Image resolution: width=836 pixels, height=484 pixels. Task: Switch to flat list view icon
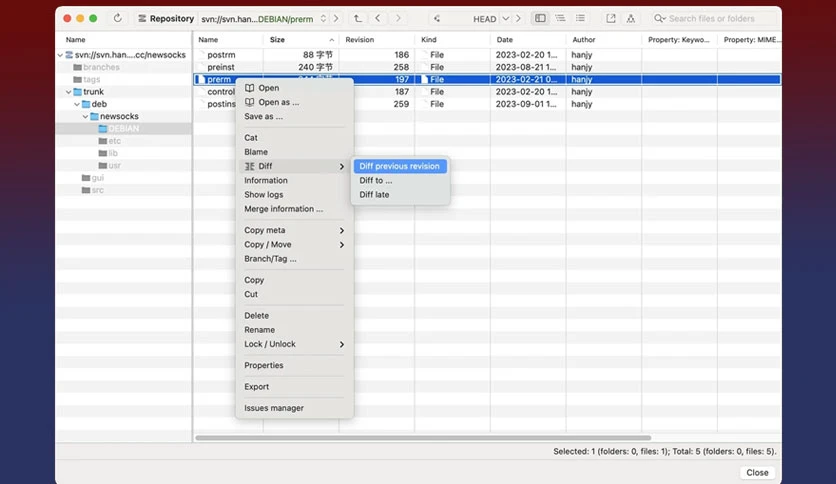(x=580, y=18)
